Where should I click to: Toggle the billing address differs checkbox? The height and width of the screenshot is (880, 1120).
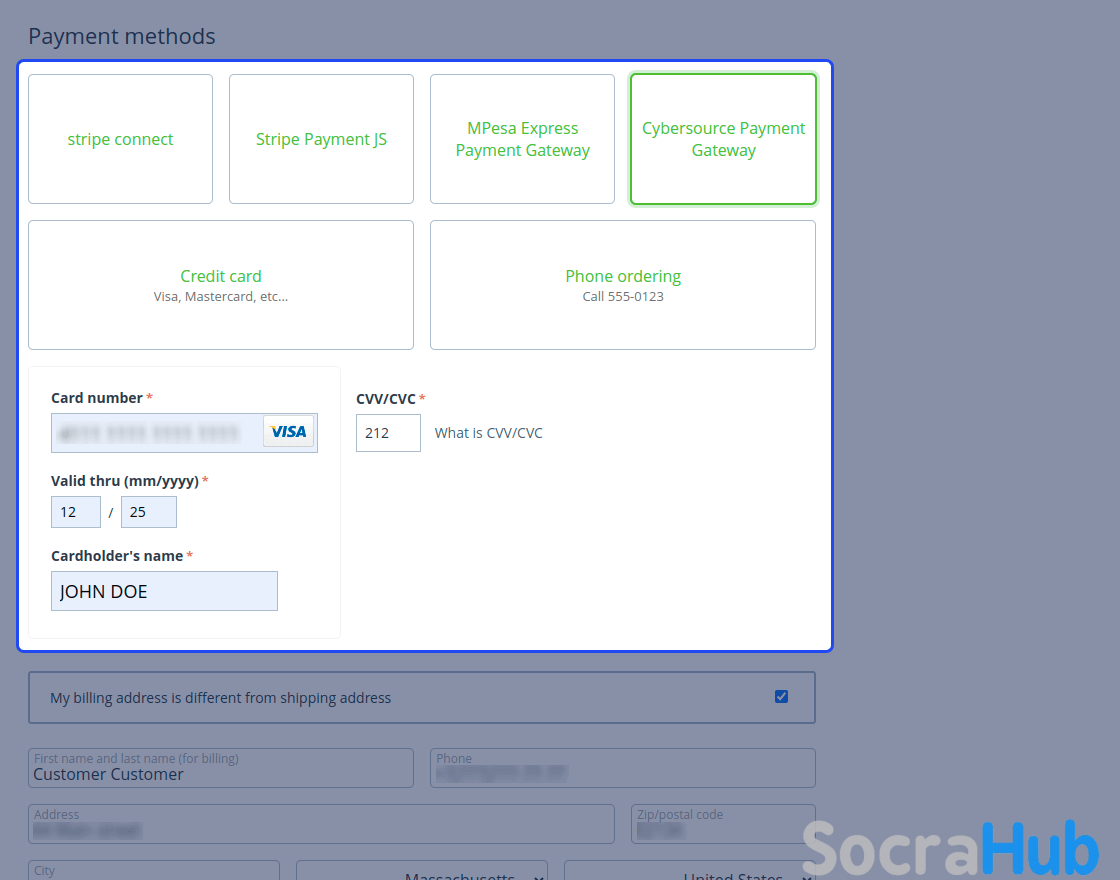pos(781,697)
